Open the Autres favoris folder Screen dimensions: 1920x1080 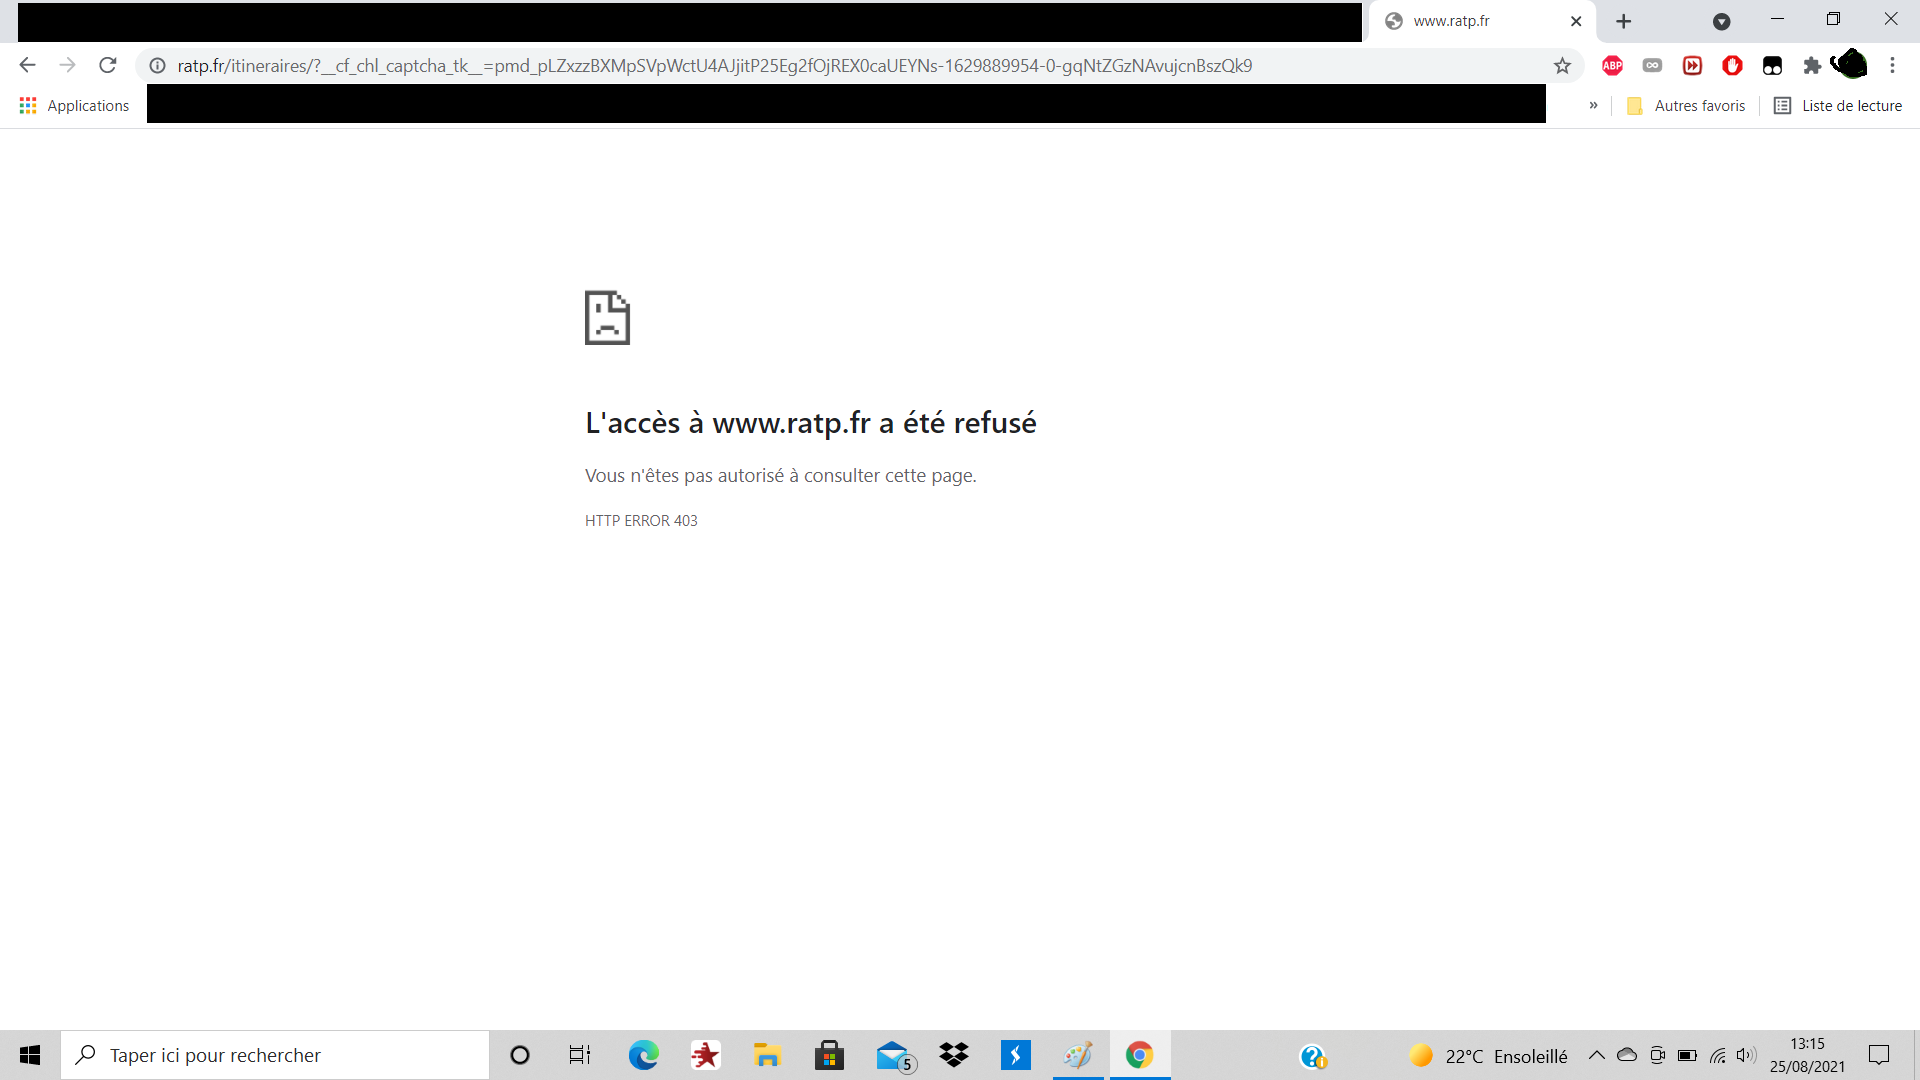(1686, 106)
